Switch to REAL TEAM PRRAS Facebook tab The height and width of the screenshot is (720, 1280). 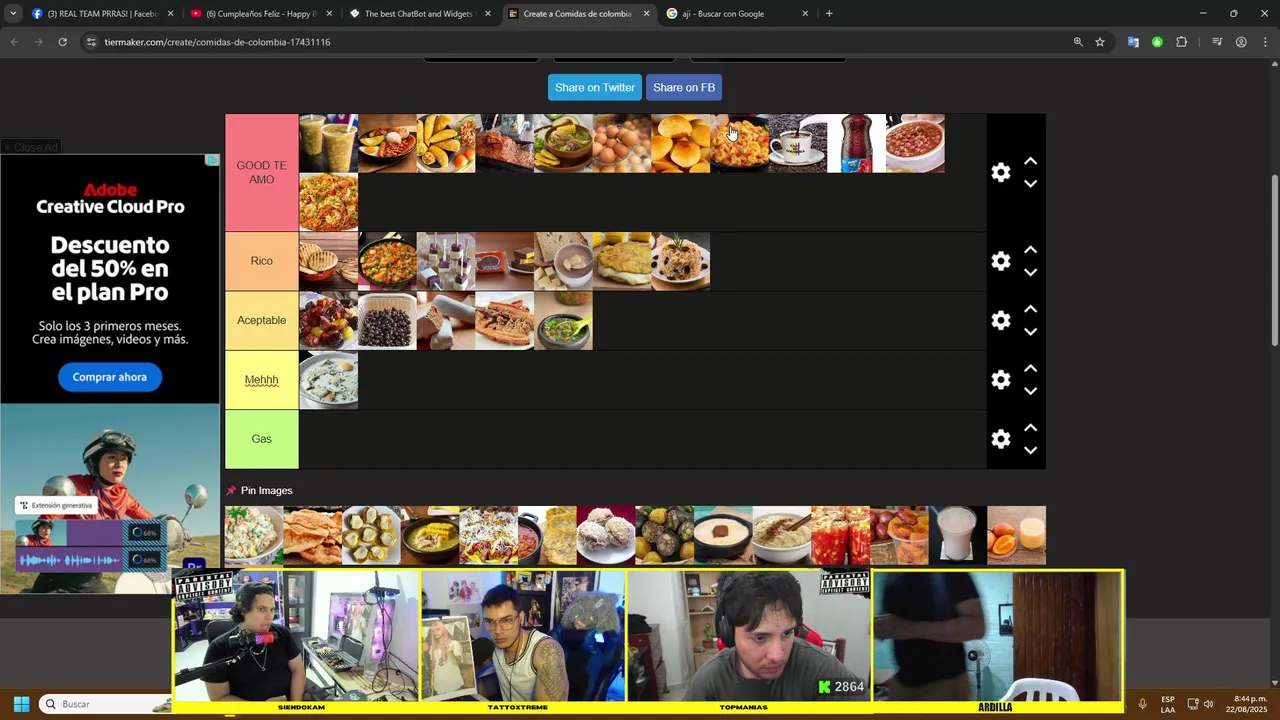coord(101,14)
